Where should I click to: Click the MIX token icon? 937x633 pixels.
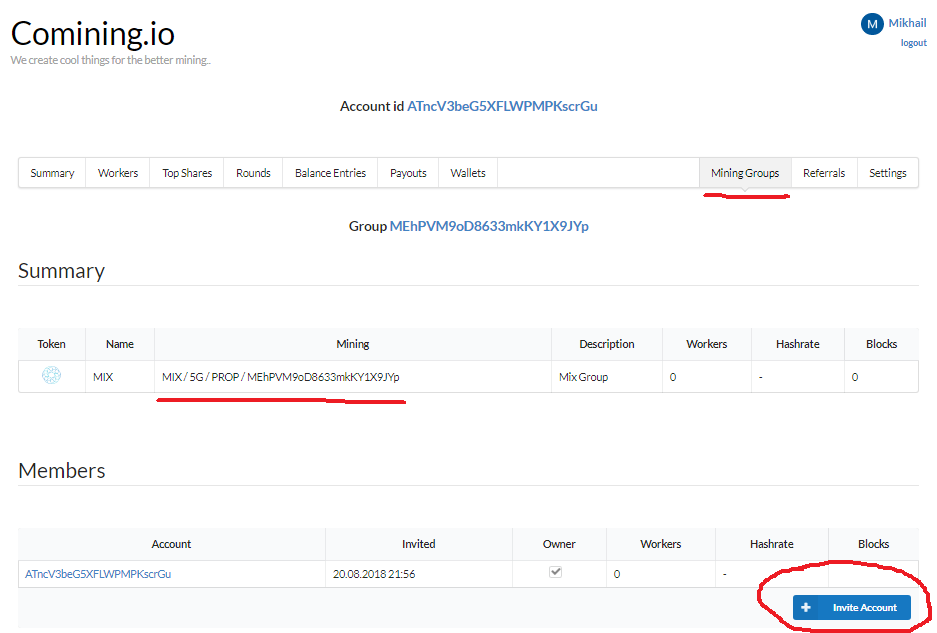coord(51,375)
